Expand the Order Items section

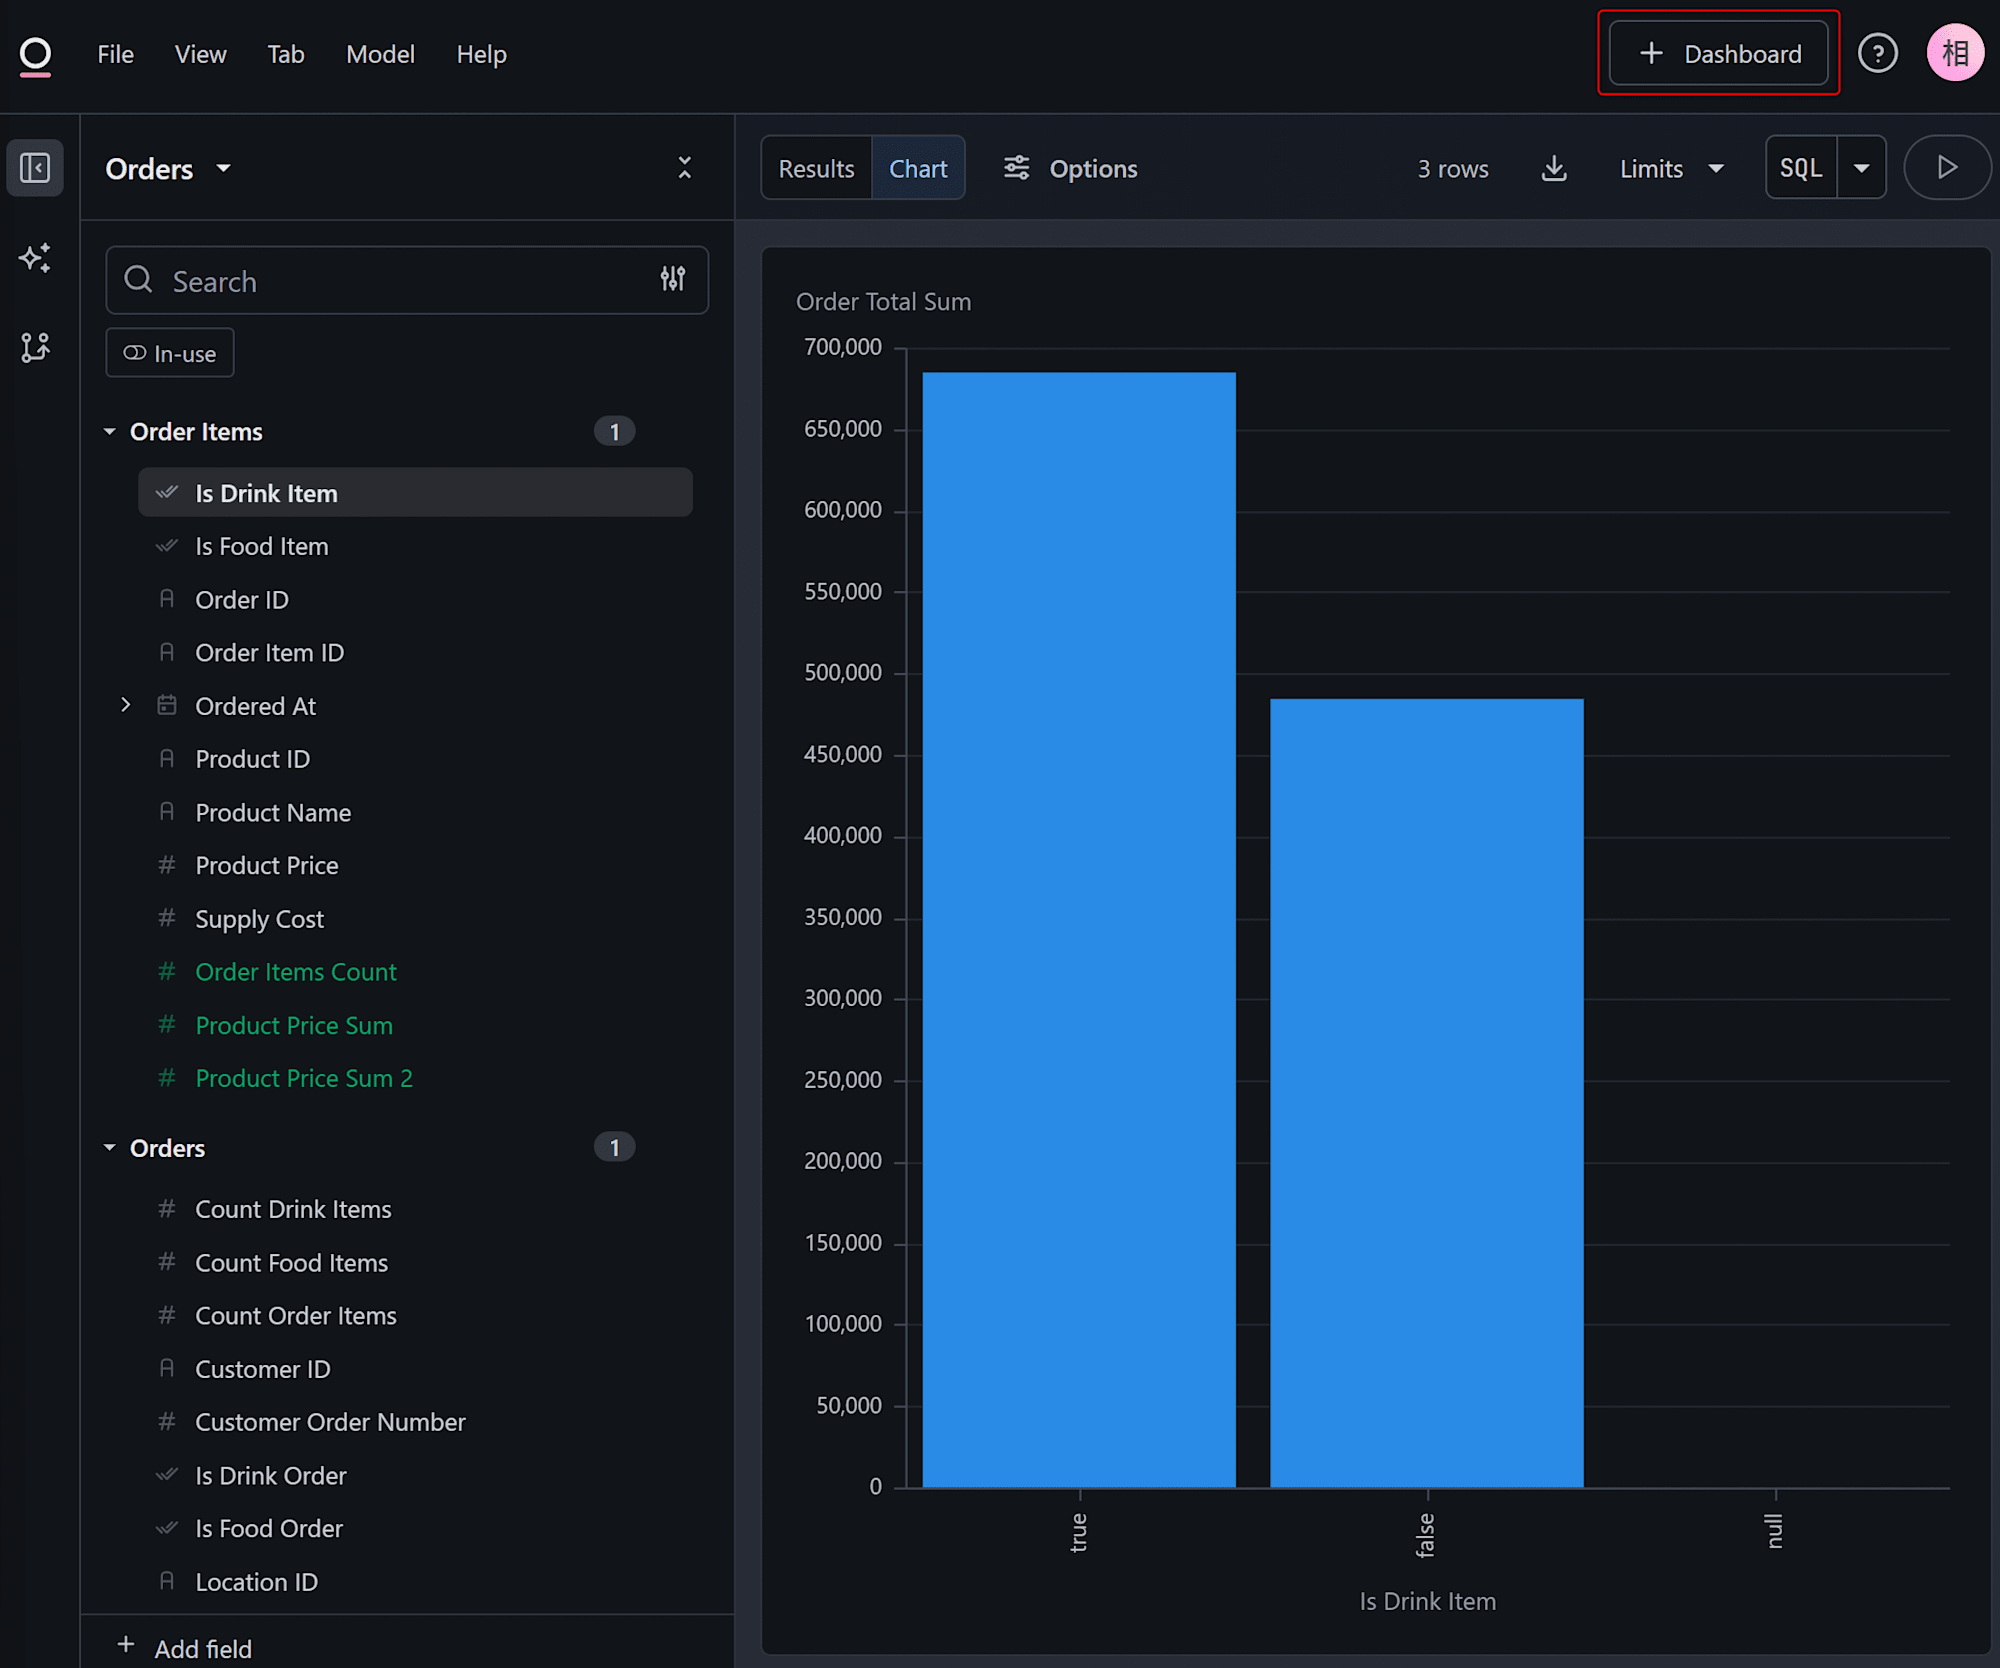click(111, 430)
